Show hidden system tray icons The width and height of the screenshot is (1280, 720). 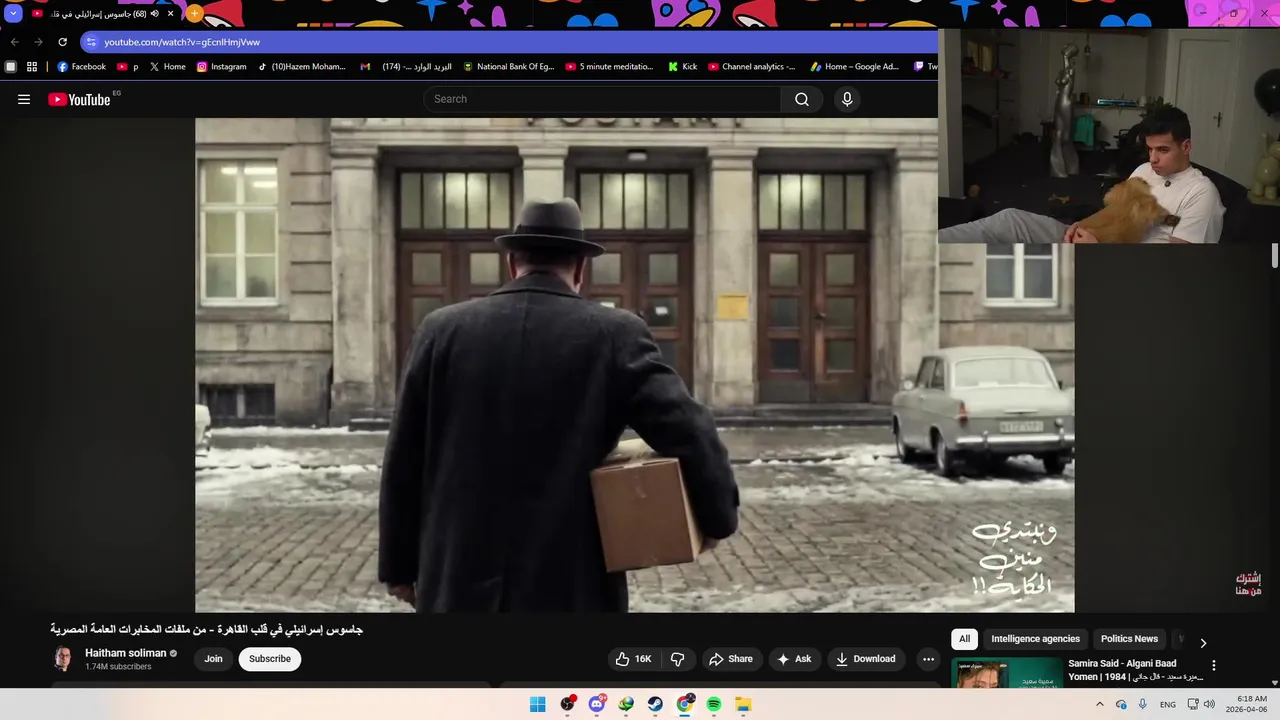click(x=1100, y=704)
